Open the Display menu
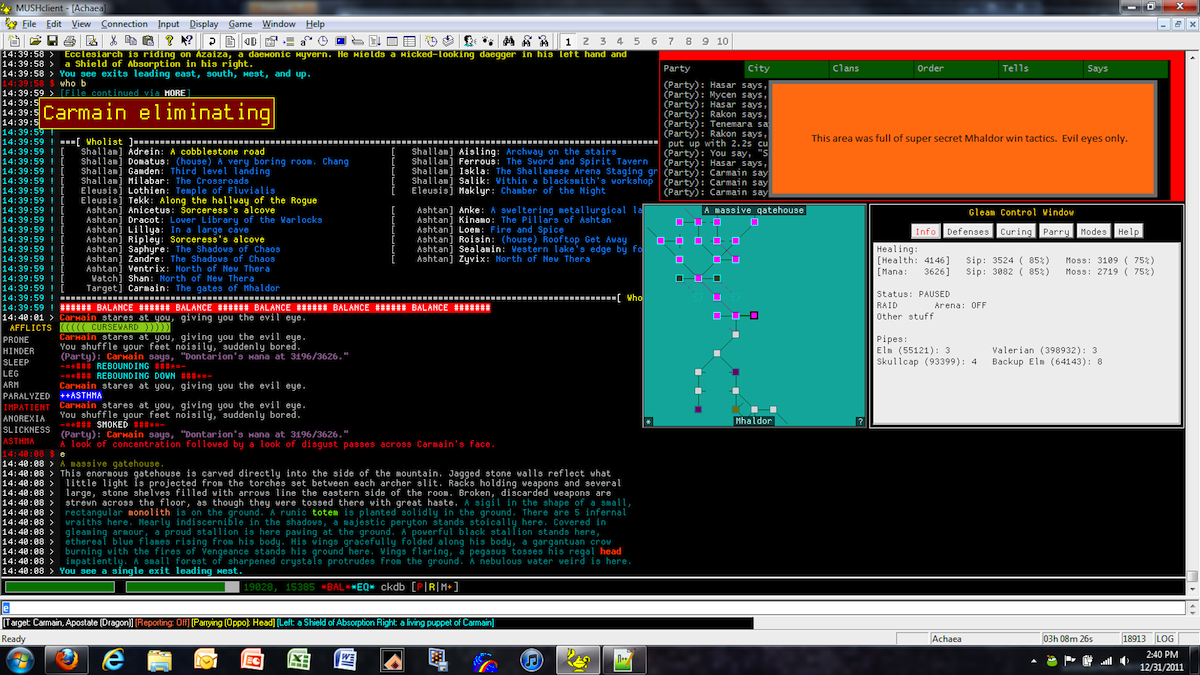This screenshot has height=675, width=1200. pos(204,23)
